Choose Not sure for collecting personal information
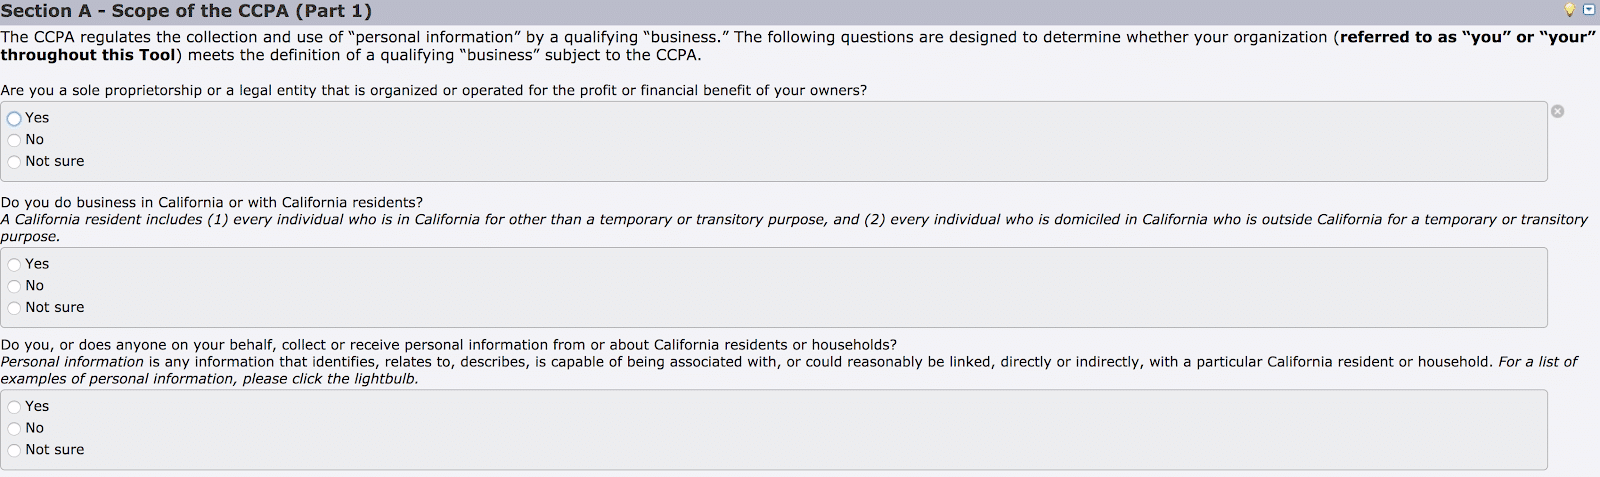1600x477 pixels. pyautogui.click(x=14, y=450)
